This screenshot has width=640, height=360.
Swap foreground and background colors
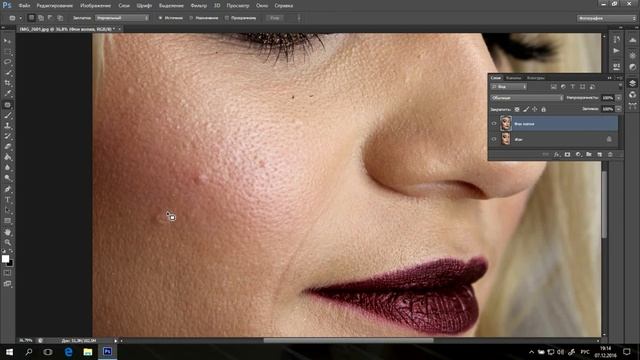[11, 251]
